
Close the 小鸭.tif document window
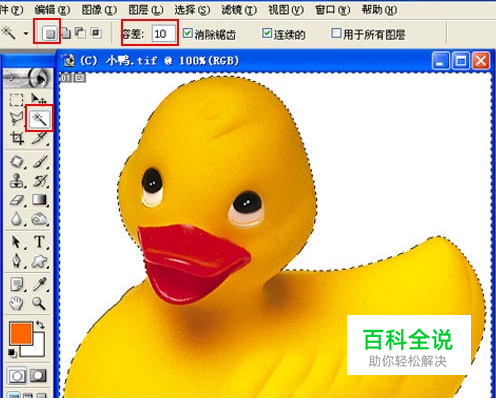481,61
